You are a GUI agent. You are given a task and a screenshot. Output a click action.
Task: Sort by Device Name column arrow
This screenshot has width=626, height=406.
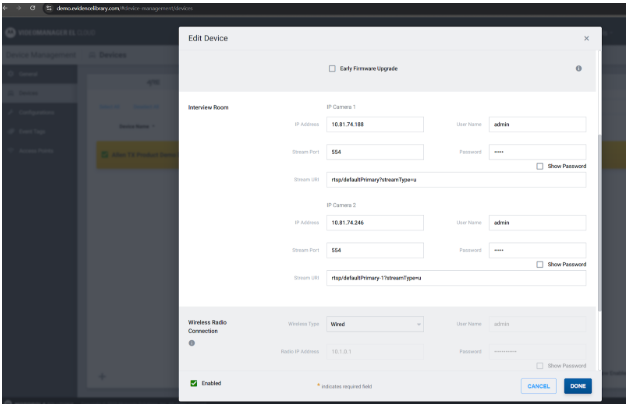click(154, 127)
